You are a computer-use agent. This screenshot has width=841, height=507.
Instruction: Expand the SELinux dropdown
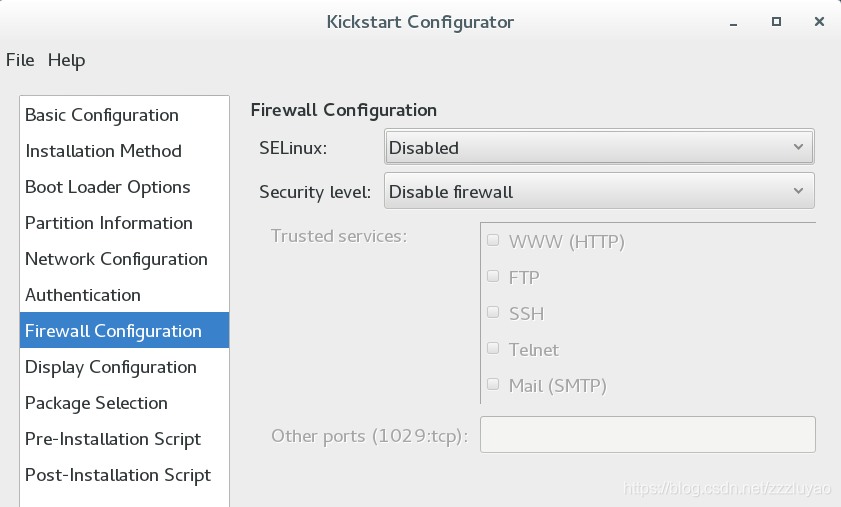[x=599, y=146]
